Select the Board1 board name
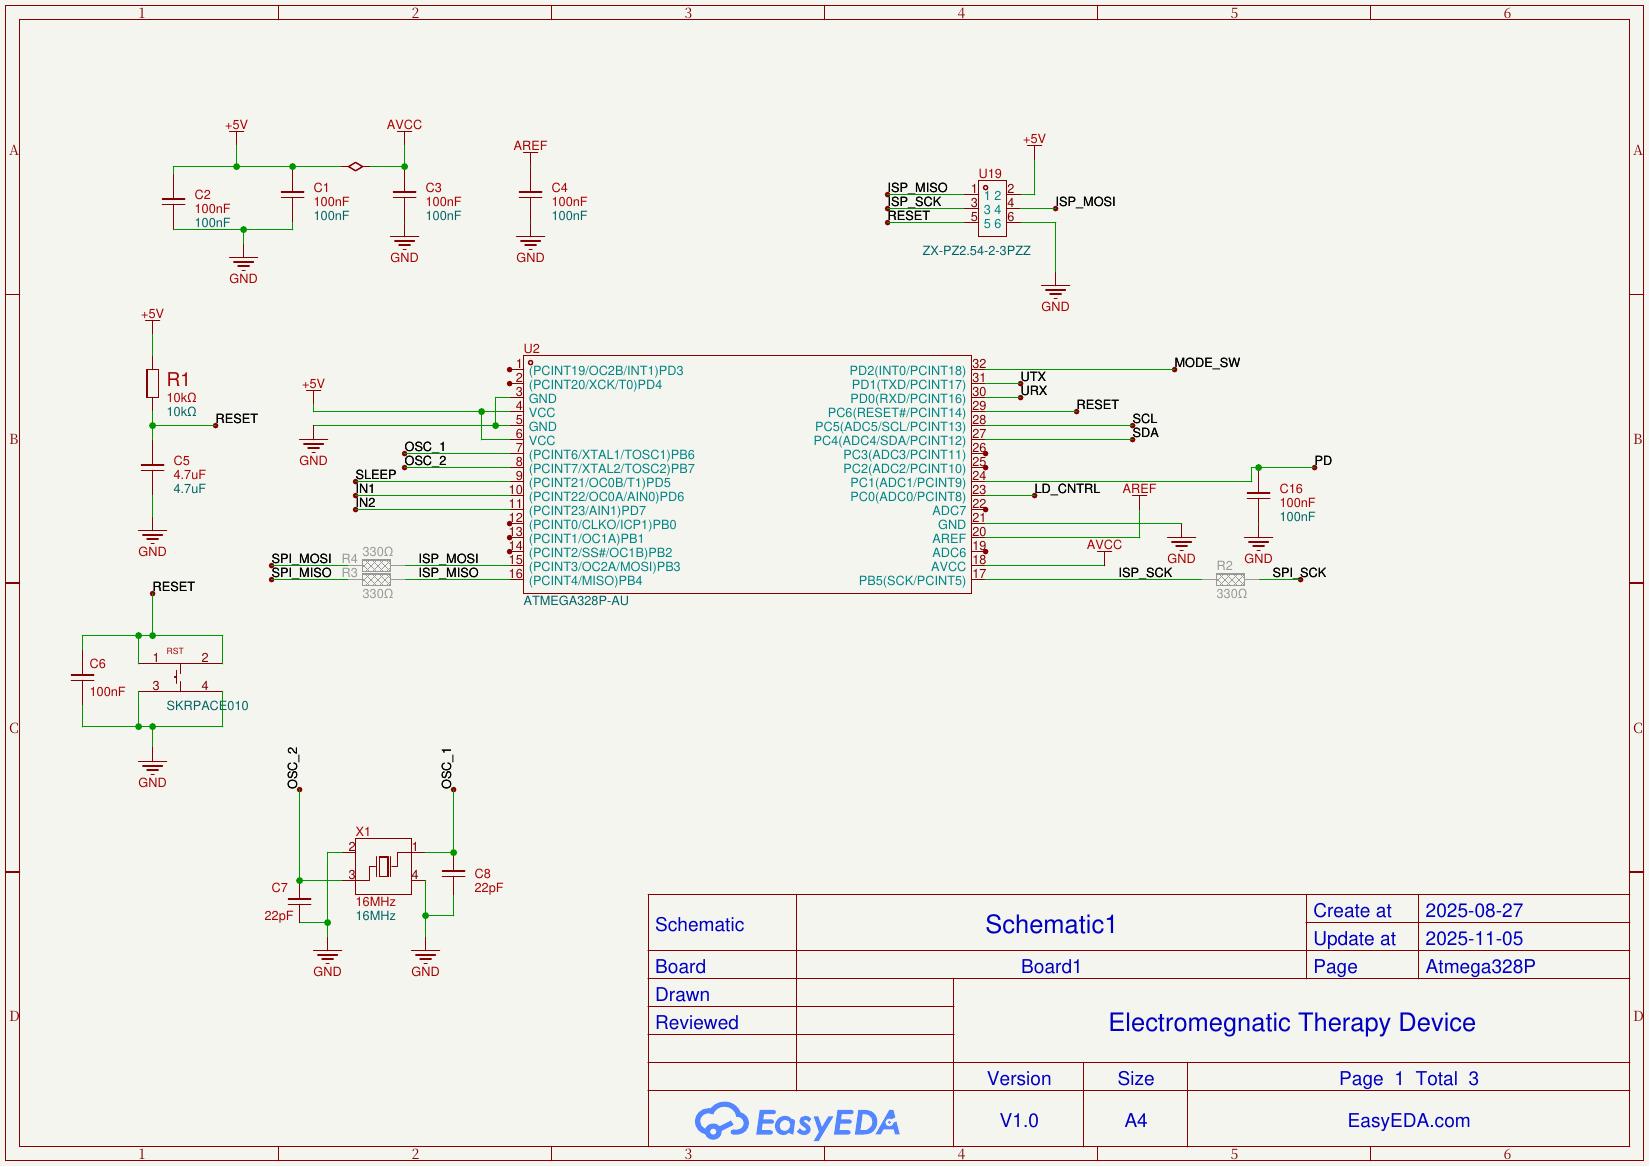1650x1167 pixels. [1051, 967]
